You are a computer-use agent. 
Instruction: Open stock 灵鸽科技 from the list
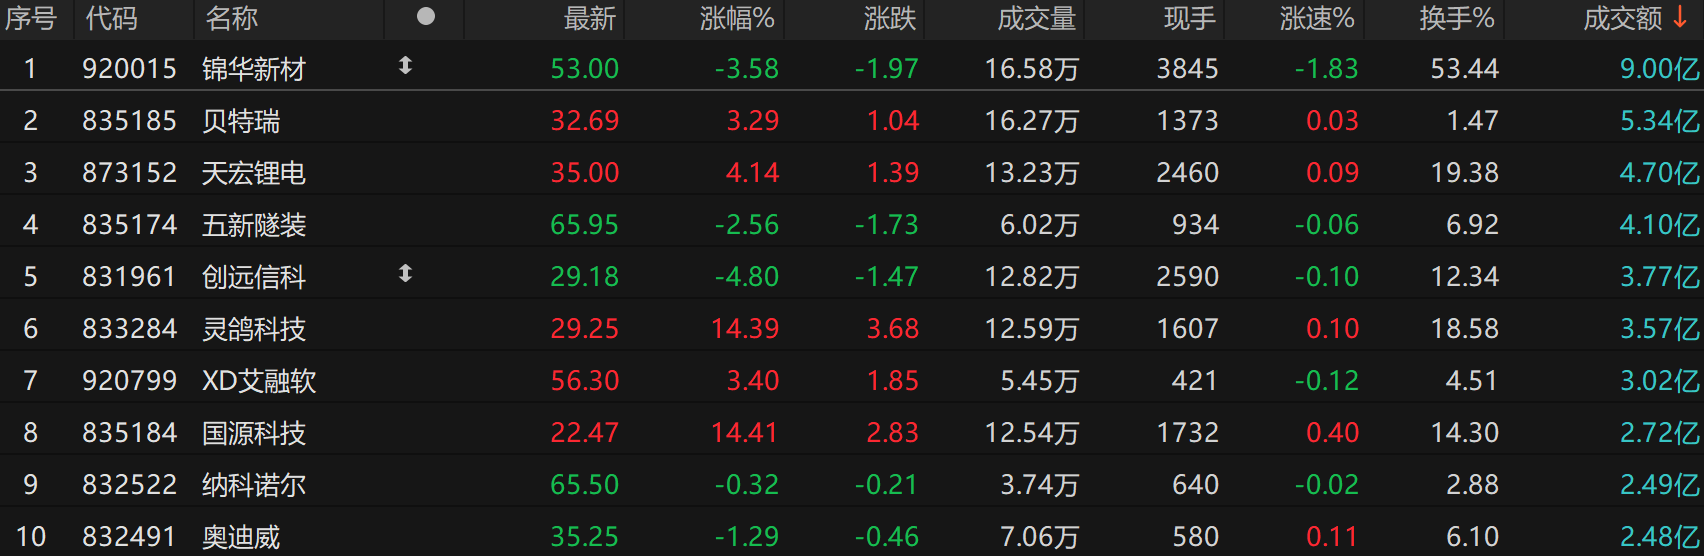pyautogui.click(x=254, y=329)
